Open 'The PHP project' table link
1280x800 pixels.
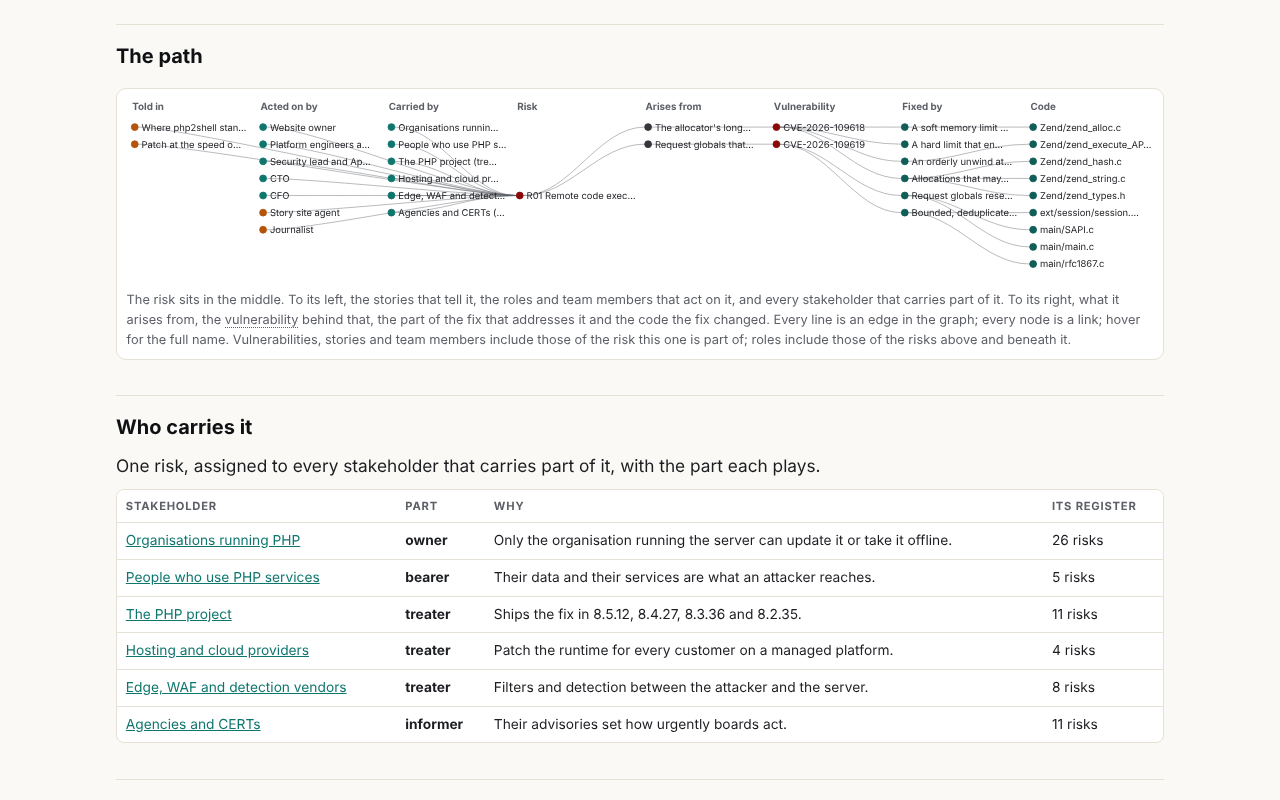[x=179, y=614]
